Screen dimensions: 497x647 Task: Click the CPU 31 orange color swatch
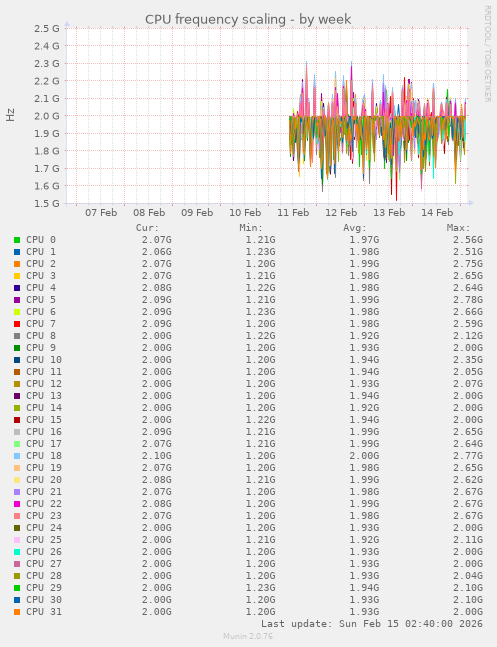pos(17,612)
